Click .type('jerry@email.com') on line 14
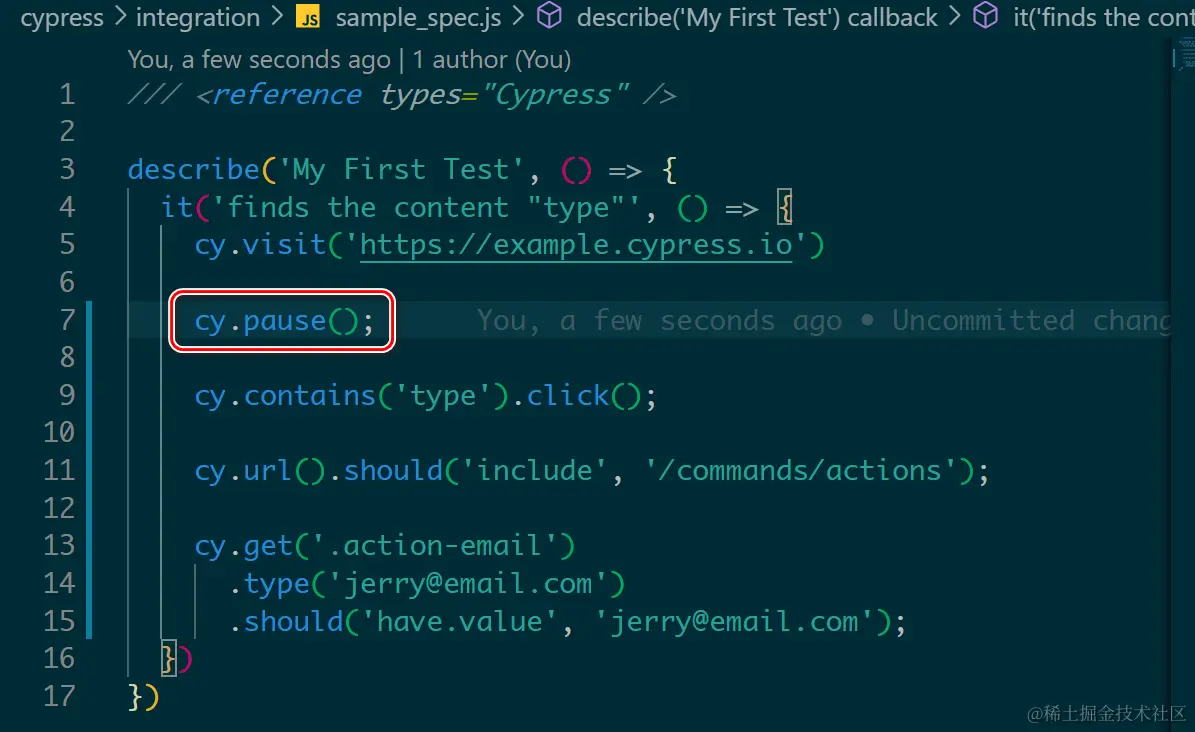1195x732 pixels. point(427,584)
